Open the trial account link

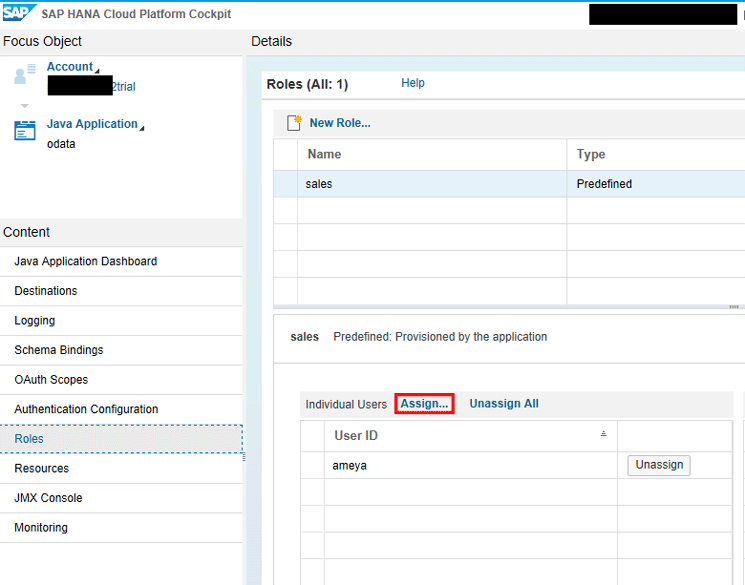click(x=124, y=86)
